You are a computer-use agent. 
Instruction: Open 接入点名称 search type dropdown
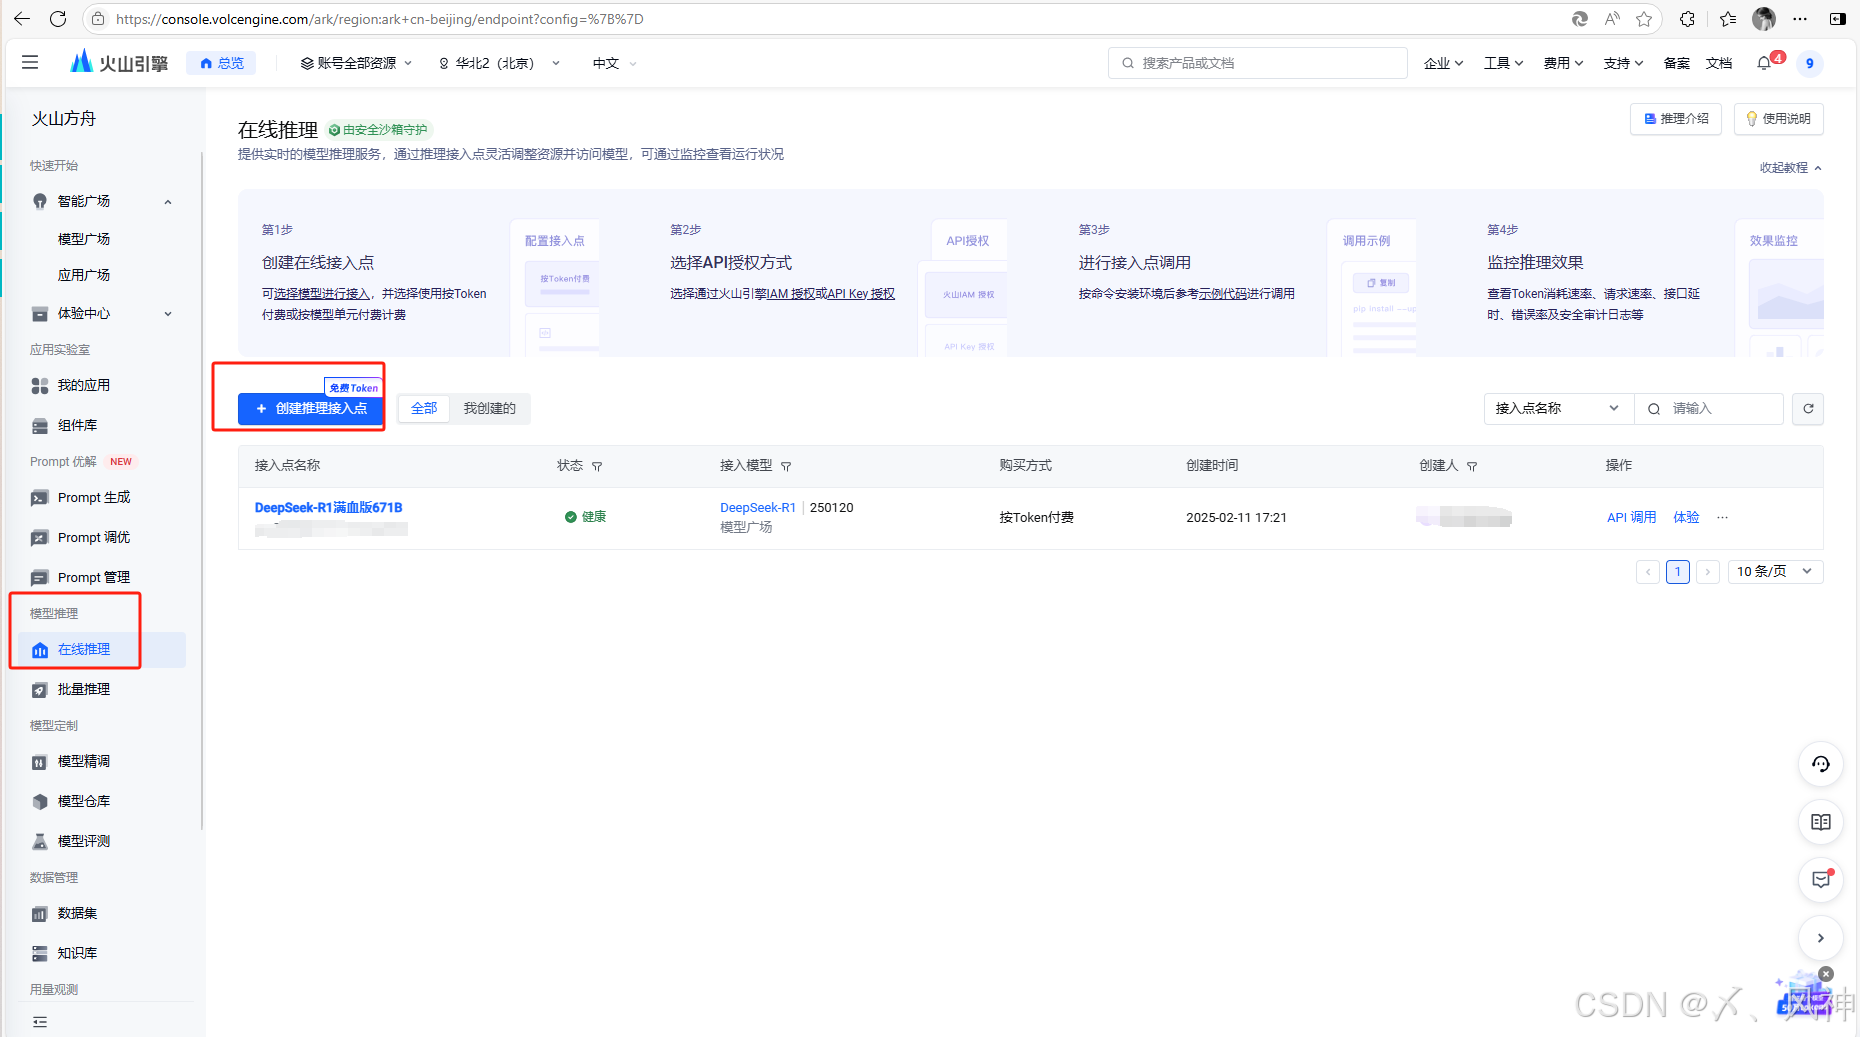(x=1558, y=408)
